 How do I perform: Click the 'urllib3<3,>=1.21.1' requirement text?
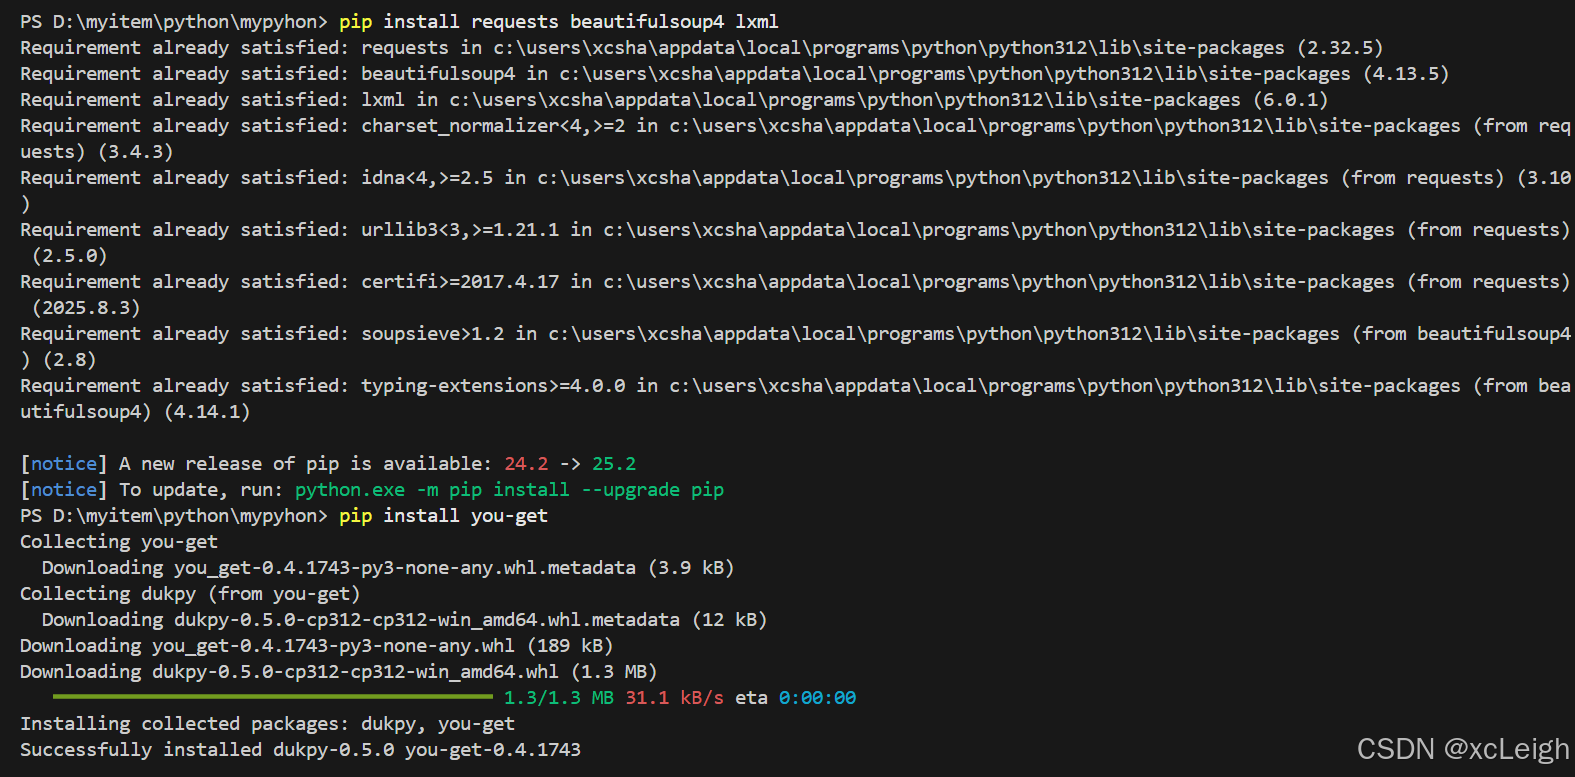pos(460,230)
